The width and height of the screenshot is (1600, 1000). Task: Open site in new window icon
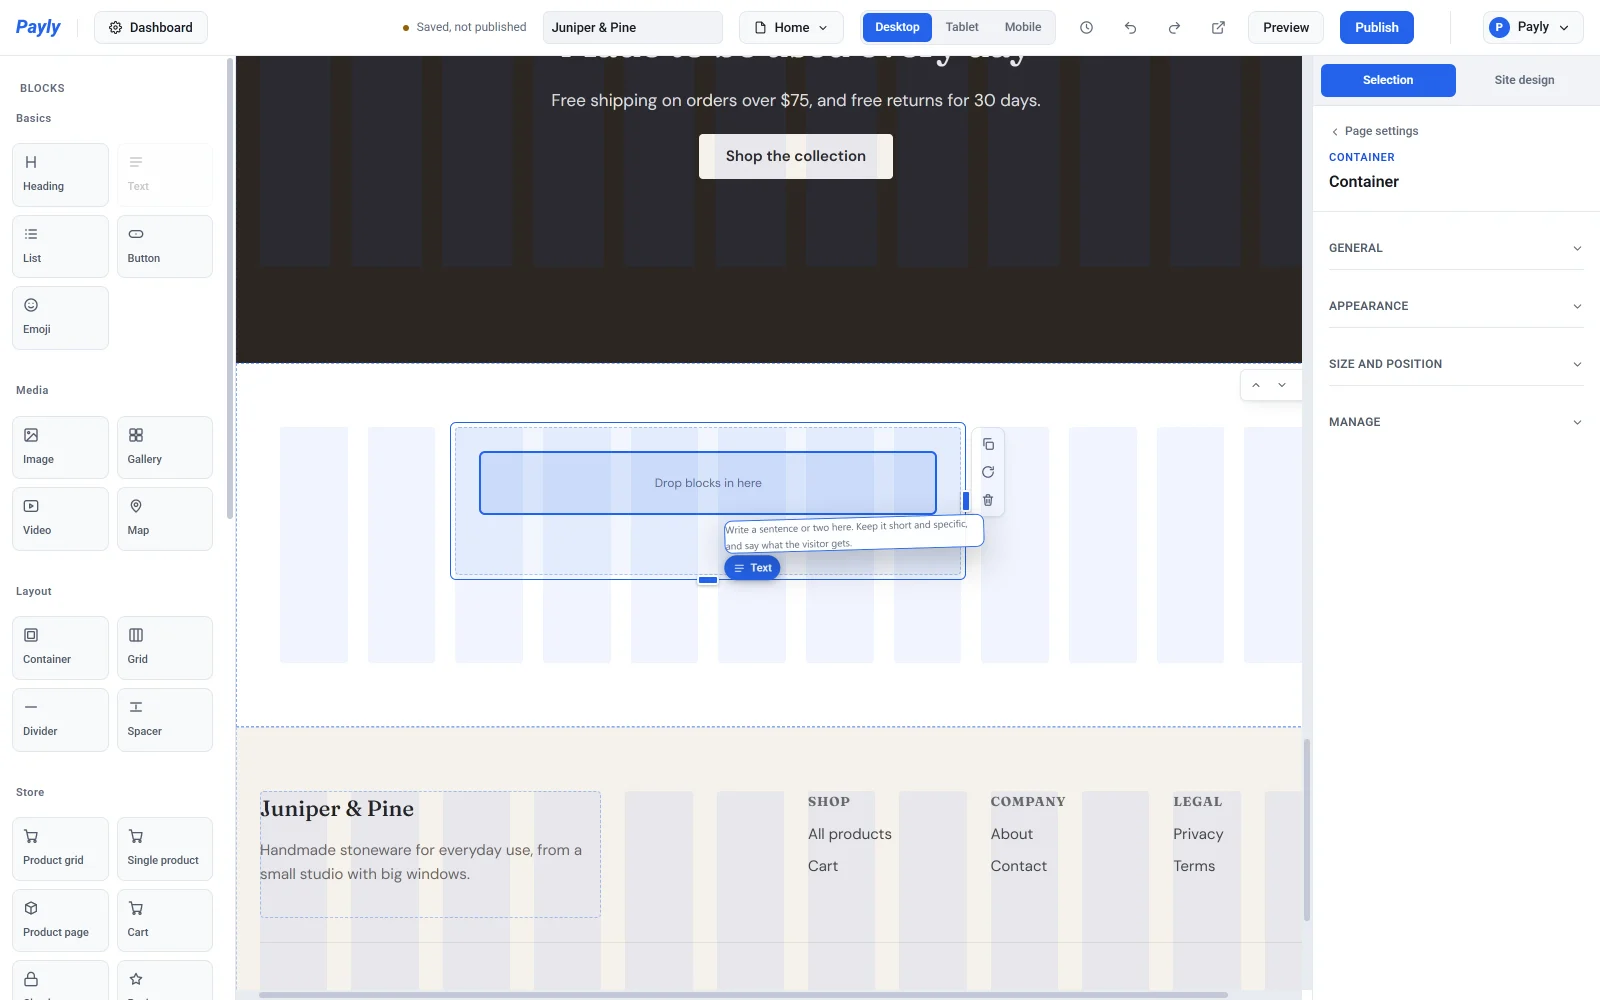pyautogui.click(x=1218, y=28)
